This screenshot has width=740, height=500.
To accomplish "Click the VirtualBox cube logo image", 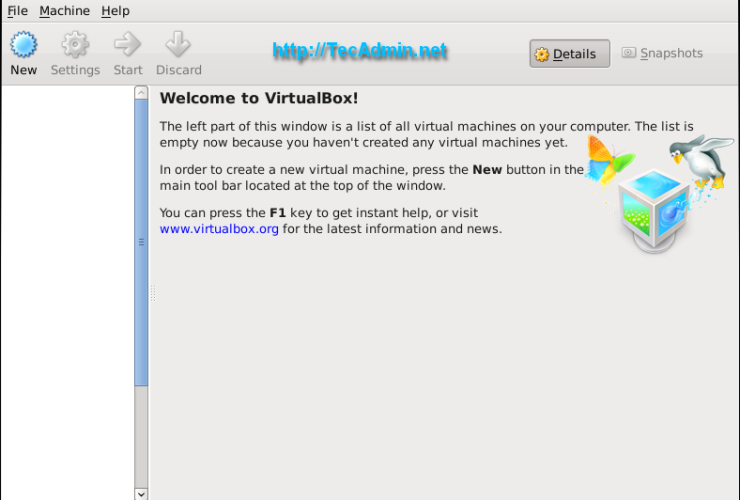I will tap(652, 210).
